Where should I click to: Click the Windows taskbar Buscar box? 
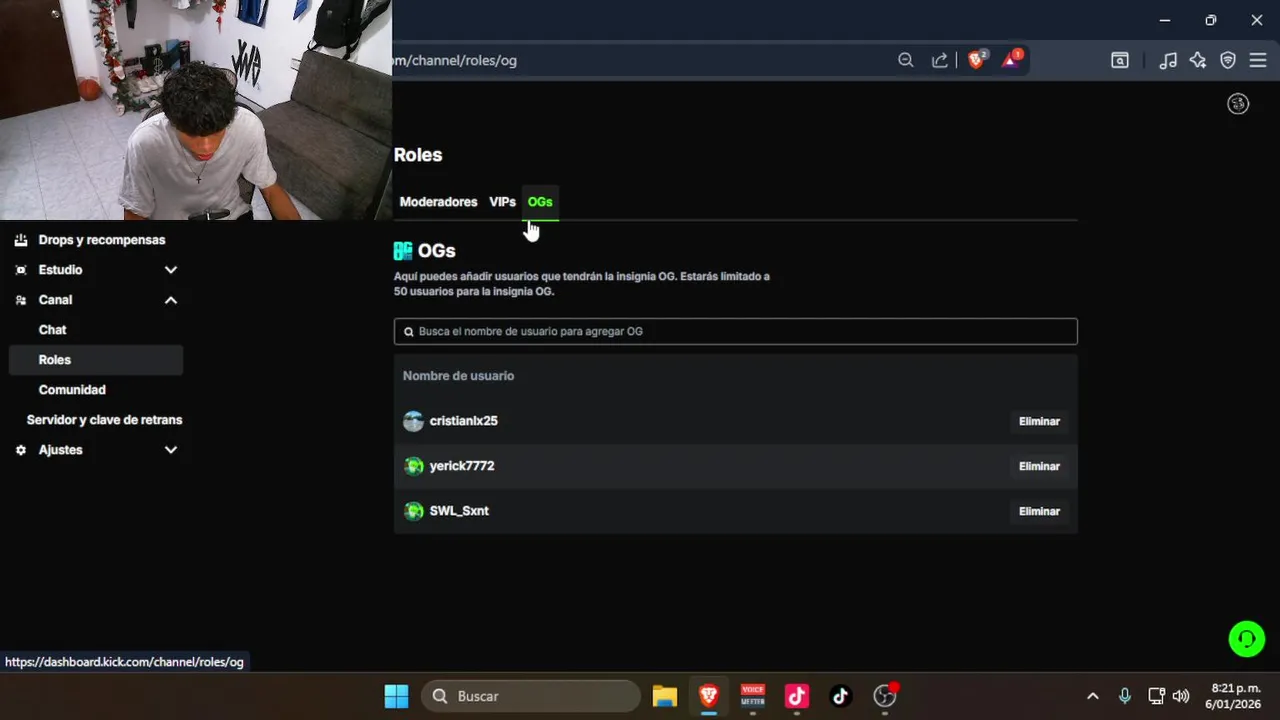pyautogui.click(x=530, y=696)
